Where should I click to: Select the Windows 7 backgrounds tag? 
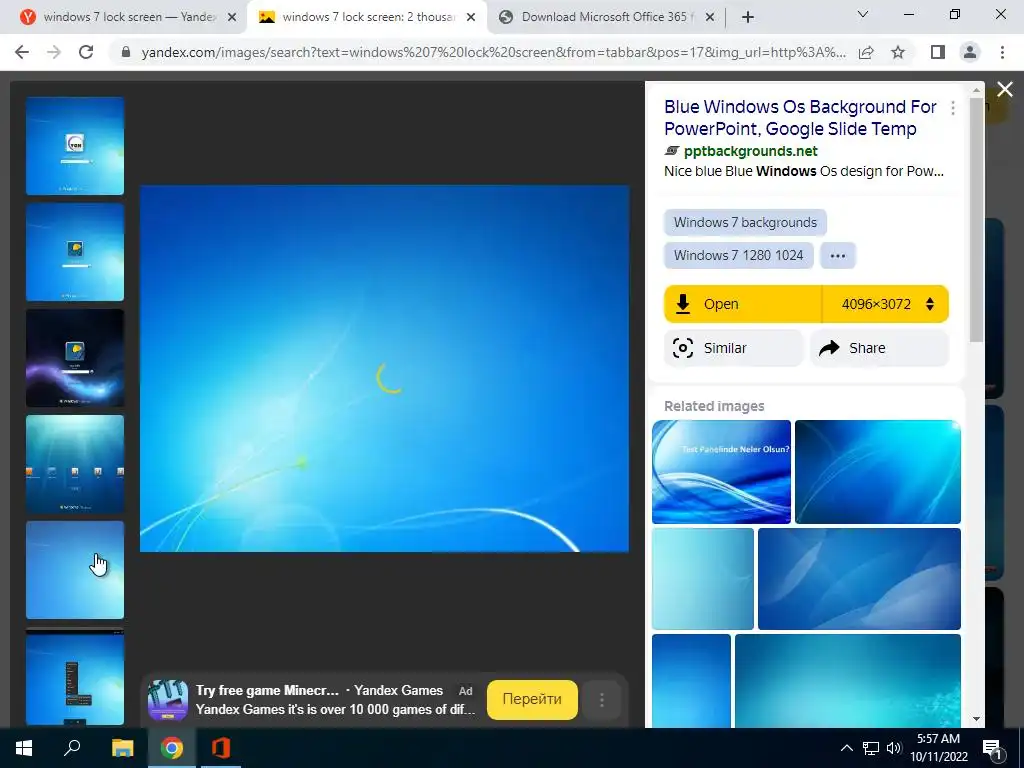coord(745,222)
